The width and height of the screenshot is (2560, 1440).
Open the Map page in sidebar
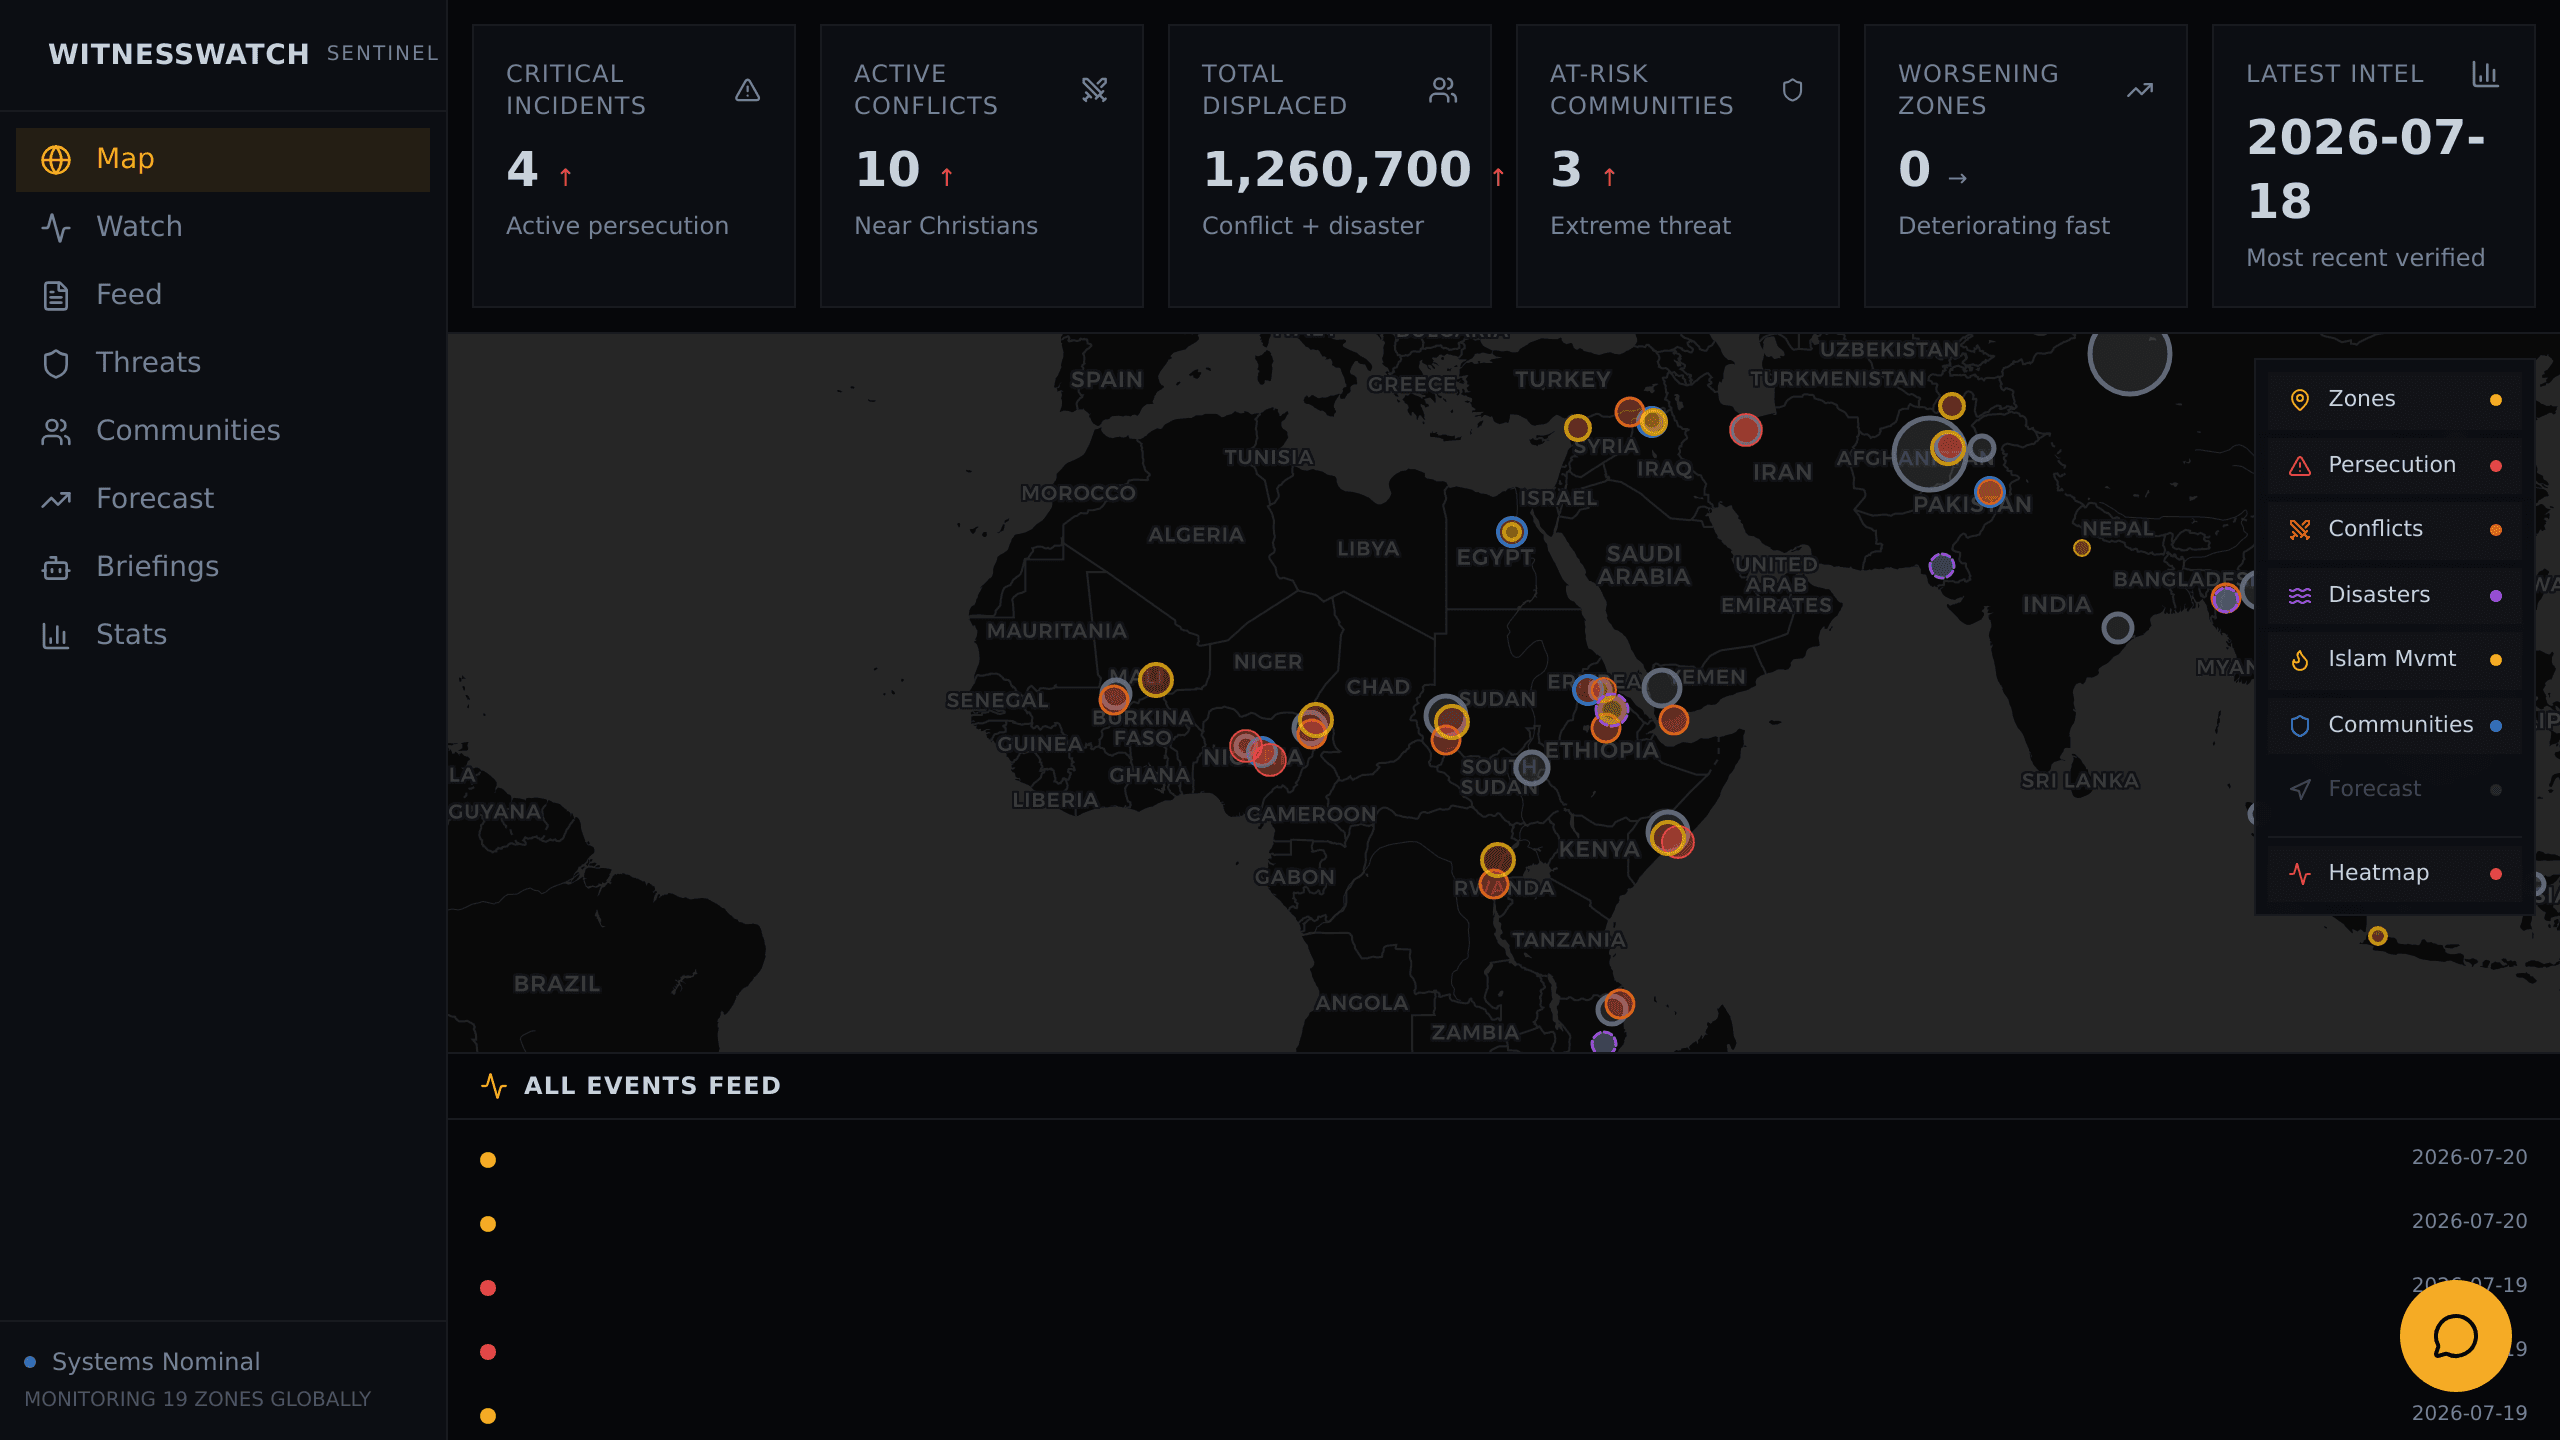tap(222, 159)
